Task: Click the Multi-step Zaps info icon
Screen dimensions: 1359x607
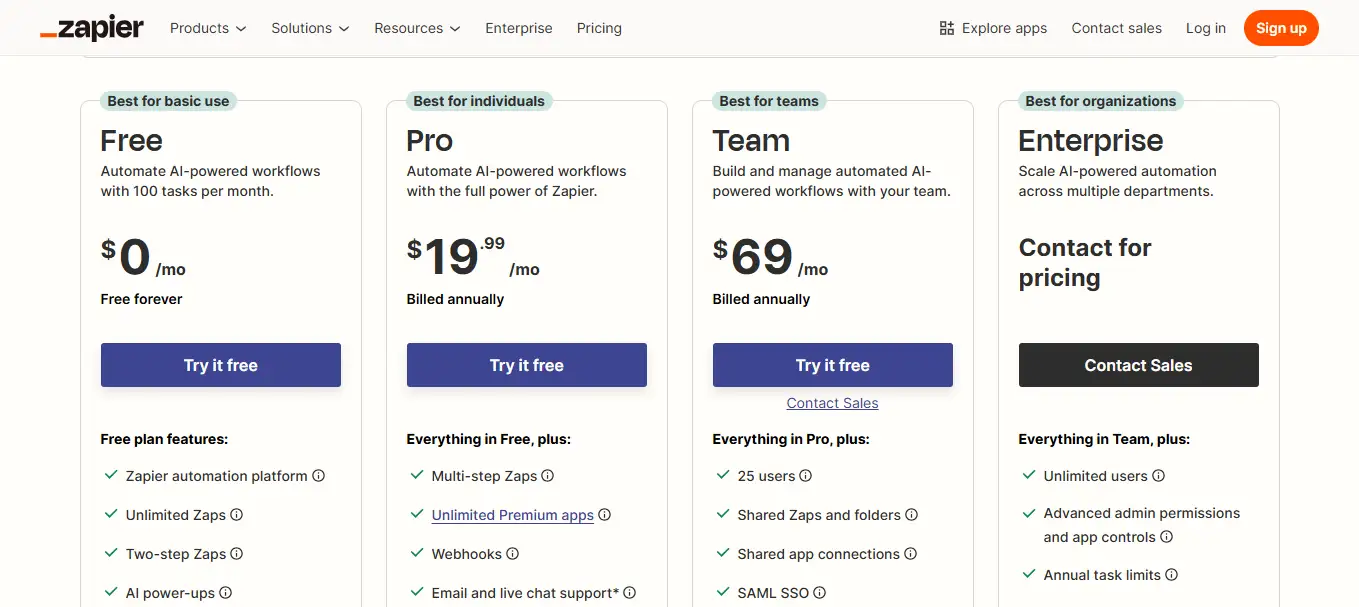Action: (x=548, y=476)
